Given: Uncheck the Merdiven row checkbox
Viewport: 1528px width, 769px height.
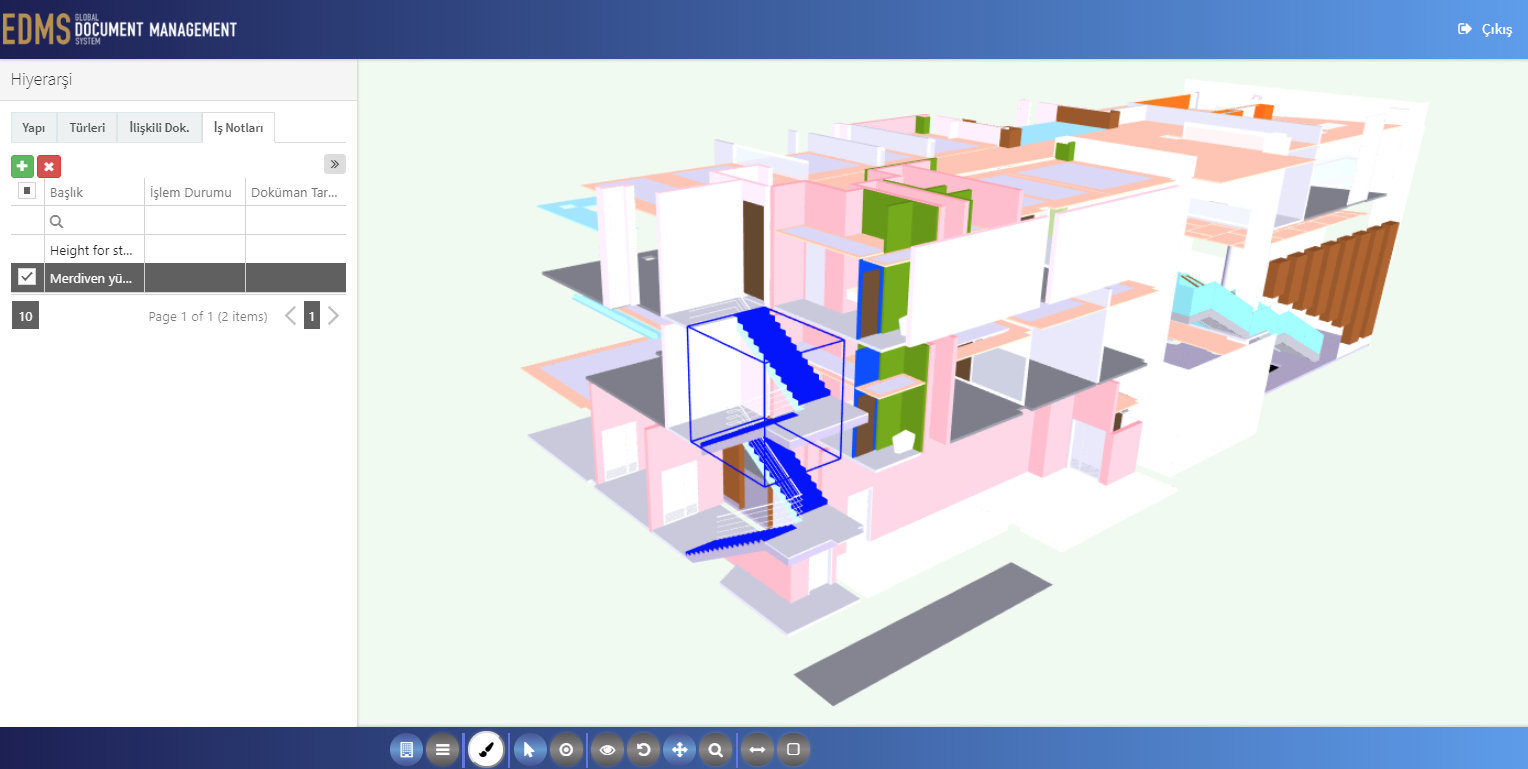Looking at the screenshot, I should click(x=27, y=277).
